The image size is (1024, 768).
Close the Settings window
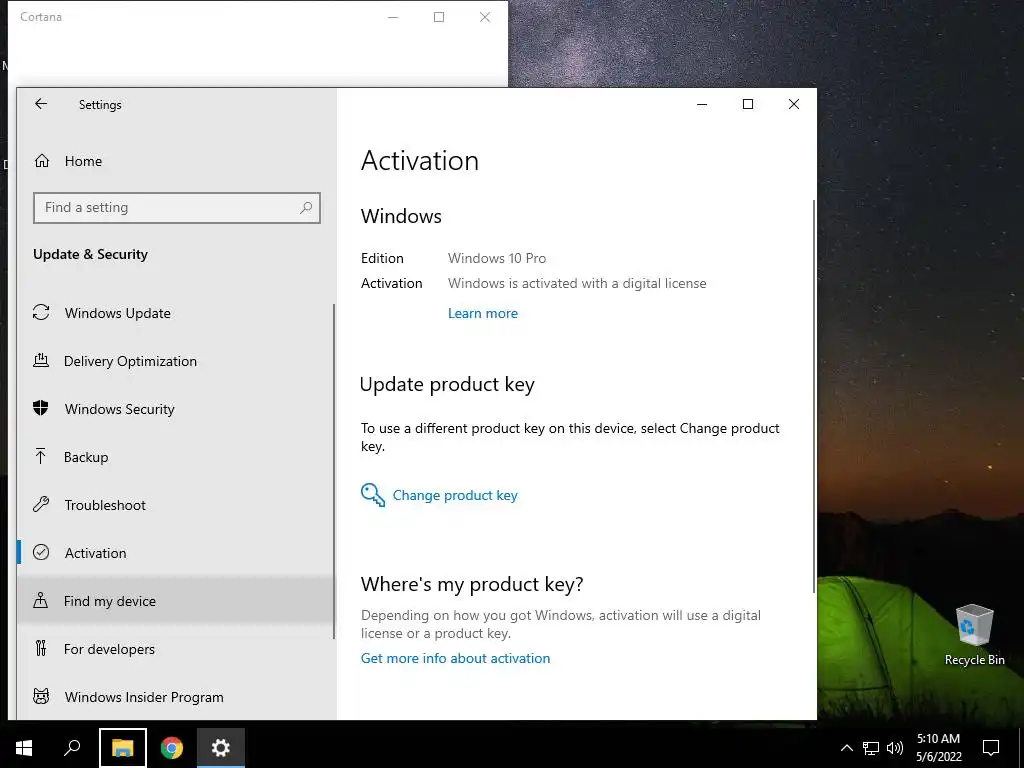coord(793,104)
